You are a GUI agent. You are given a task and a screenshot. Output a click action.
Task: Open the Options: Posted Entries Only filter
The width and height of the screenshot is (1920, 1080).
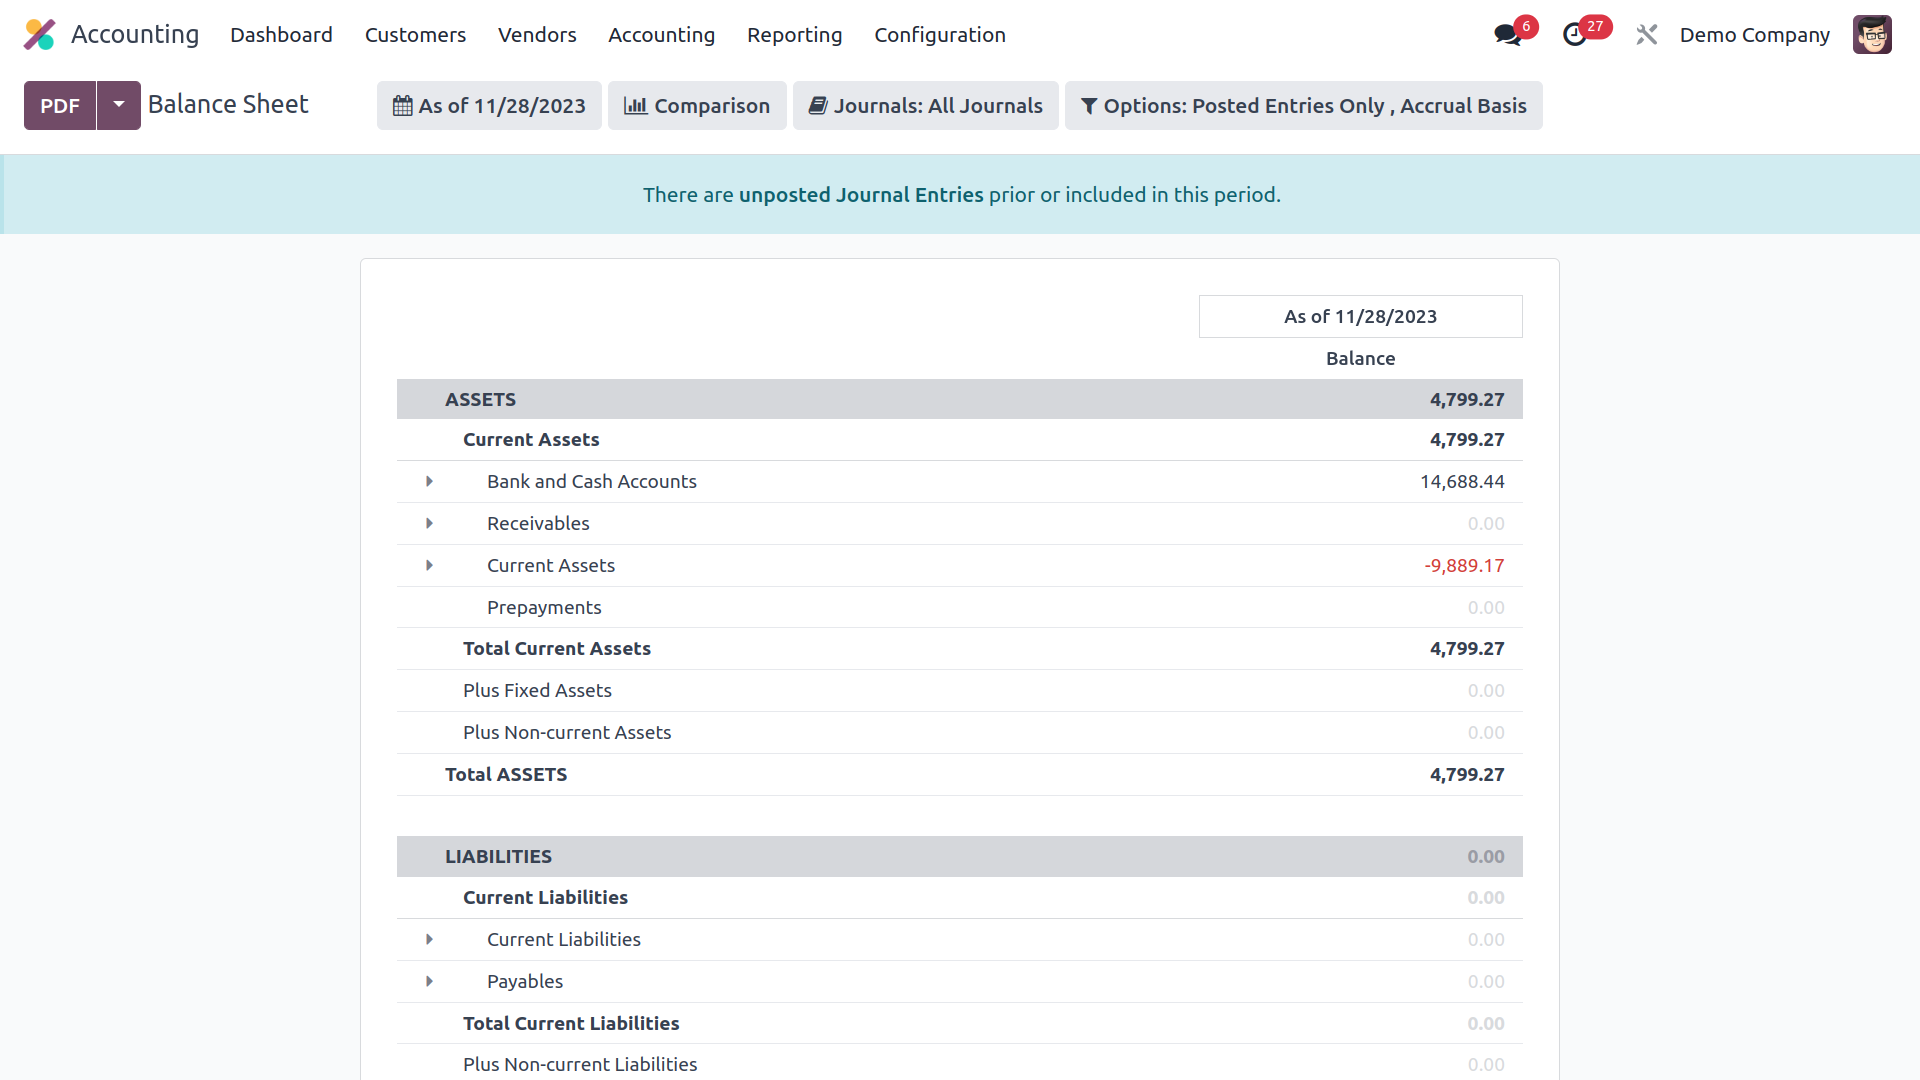(x=1303, y=106)
